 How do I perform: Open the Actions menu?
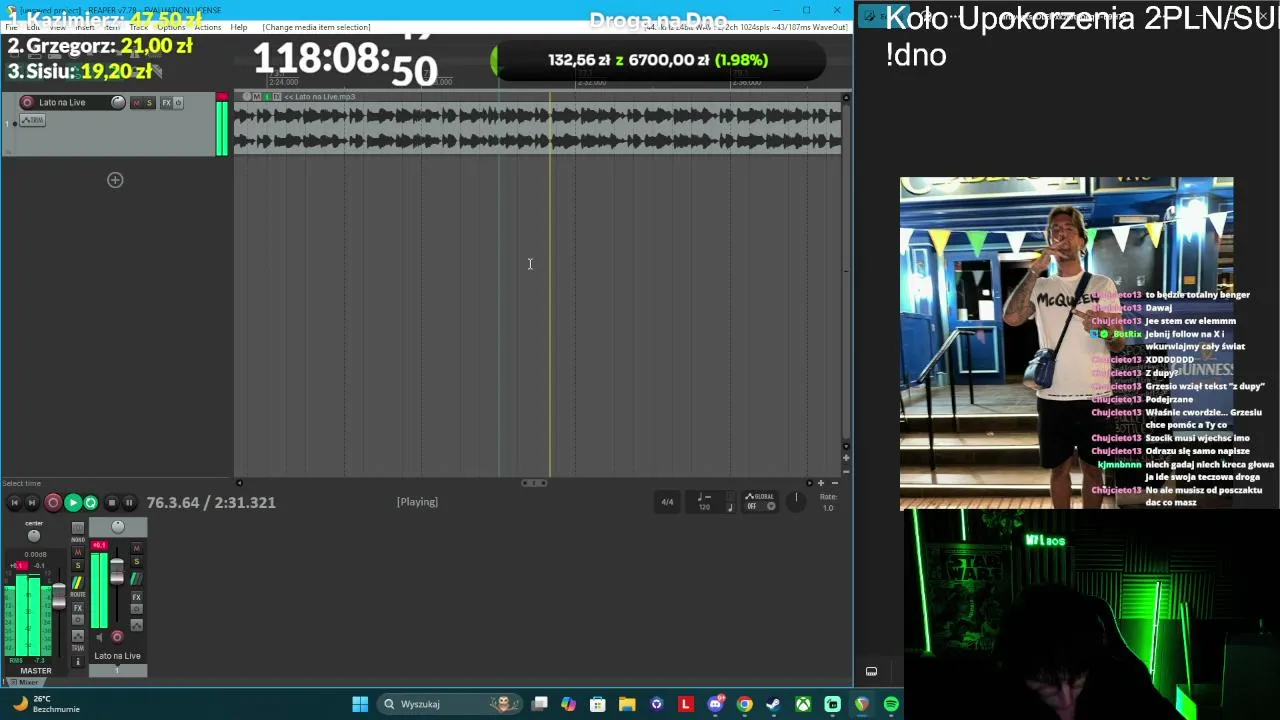point(207,27)
